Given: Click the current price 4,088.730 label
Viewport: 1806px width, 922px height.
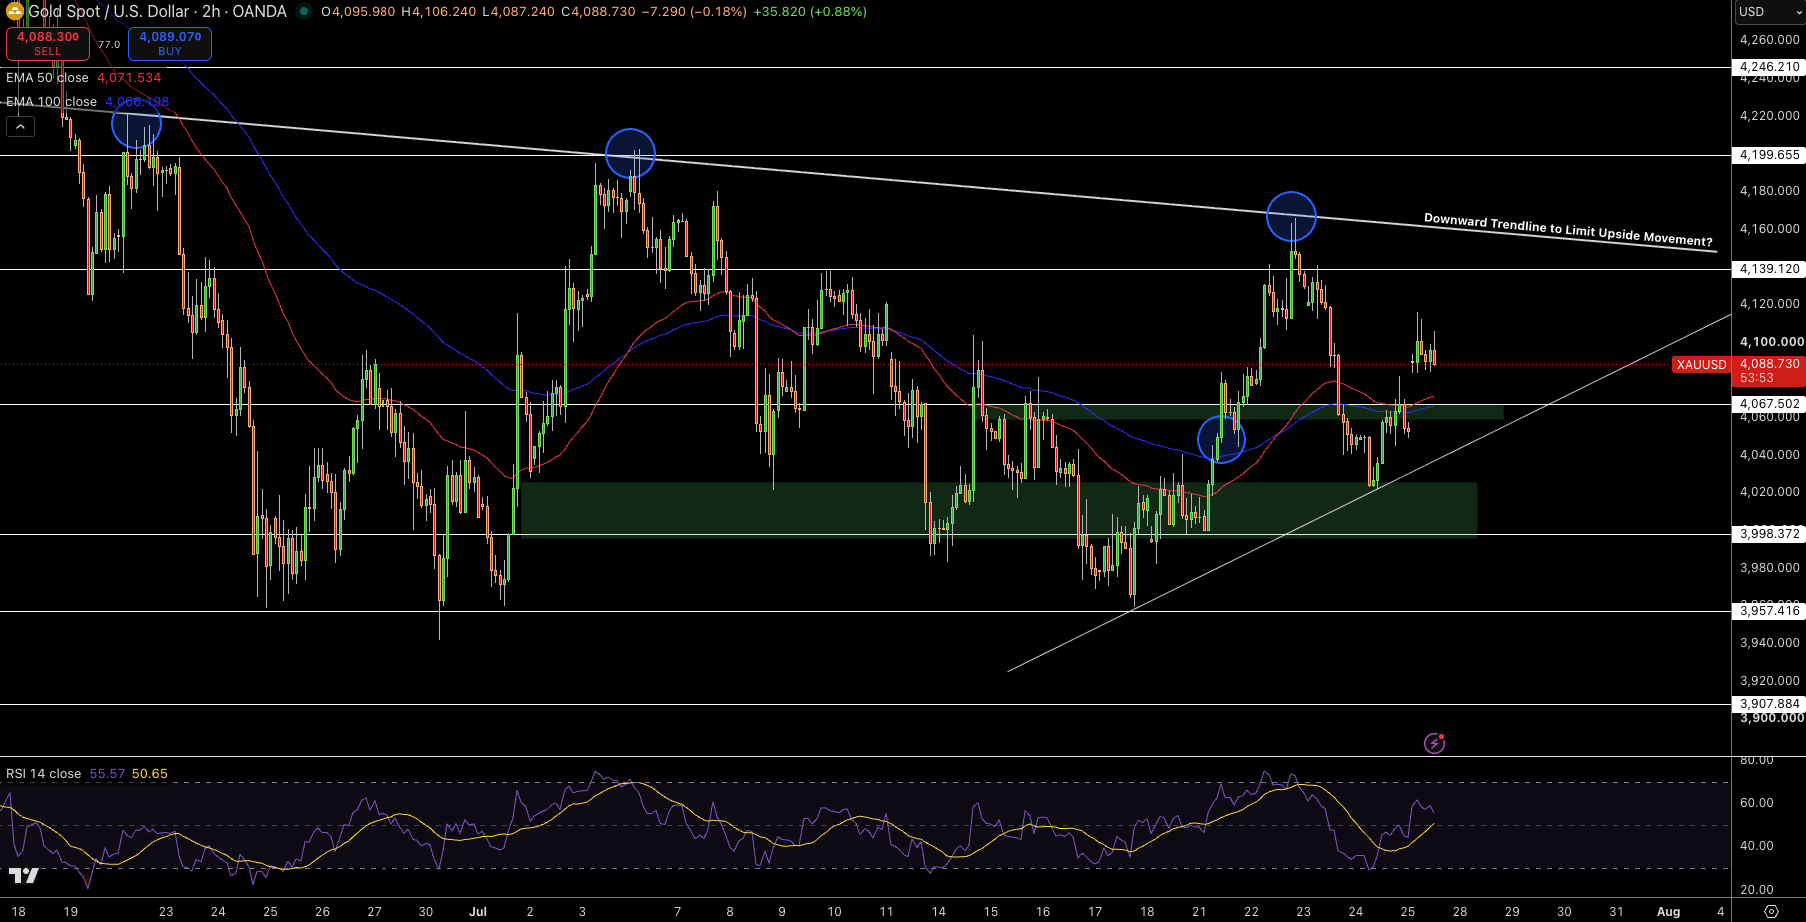Looking at the screenshot, I should pos(1769,364).
